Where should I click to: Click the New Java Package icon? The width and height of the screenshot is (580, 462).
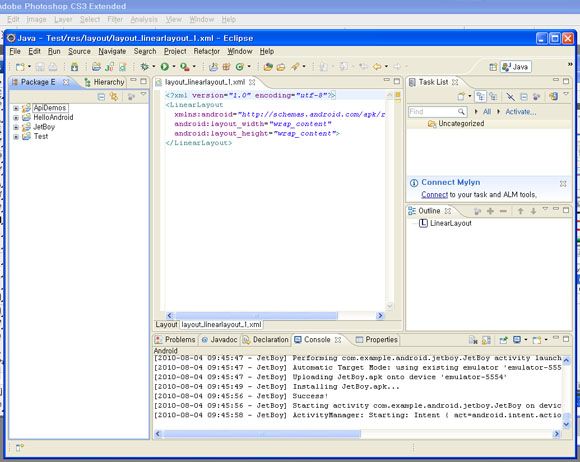tap(226, 67)
